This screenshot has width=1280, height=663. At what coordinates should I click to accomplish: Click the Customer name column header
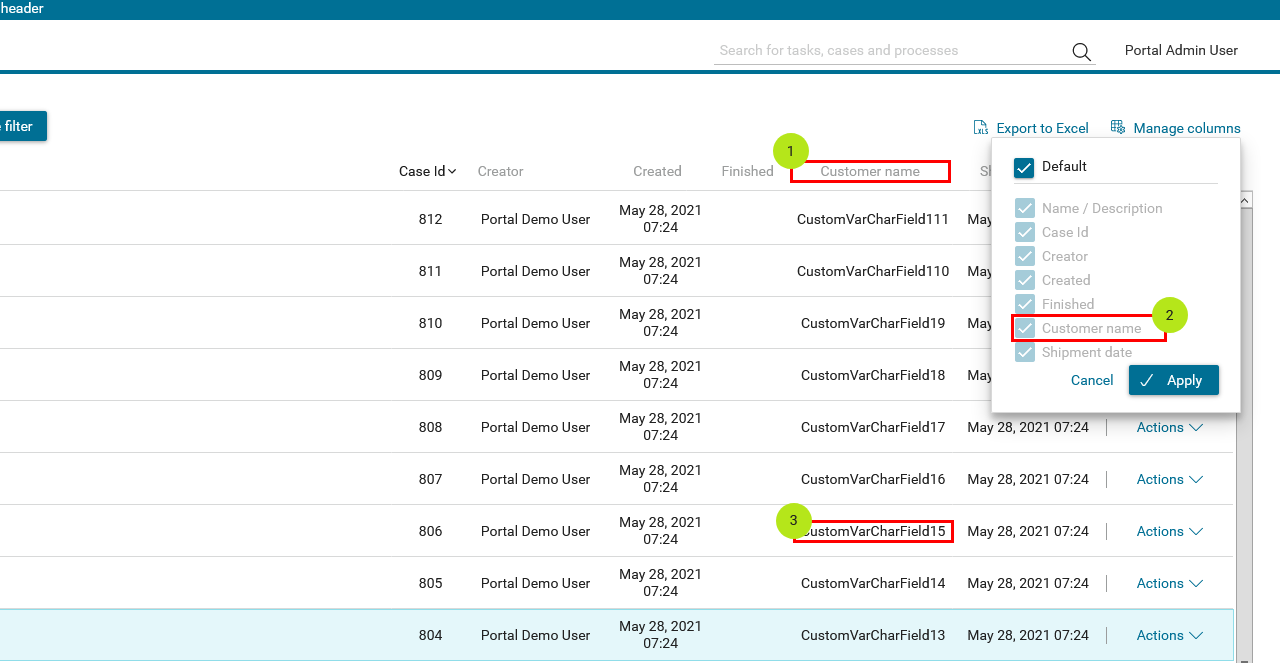pos(870,171)
